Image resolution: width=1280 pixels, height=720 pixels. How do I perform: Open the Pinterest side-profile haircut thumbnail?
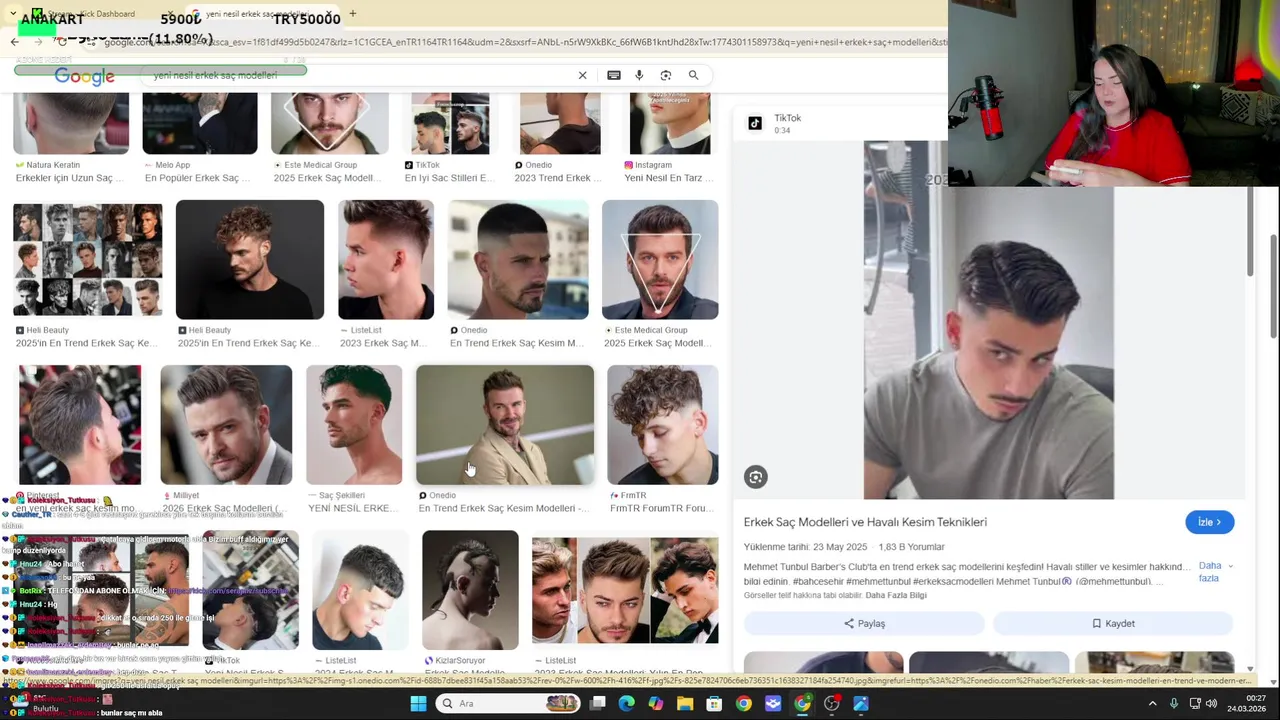80,425
